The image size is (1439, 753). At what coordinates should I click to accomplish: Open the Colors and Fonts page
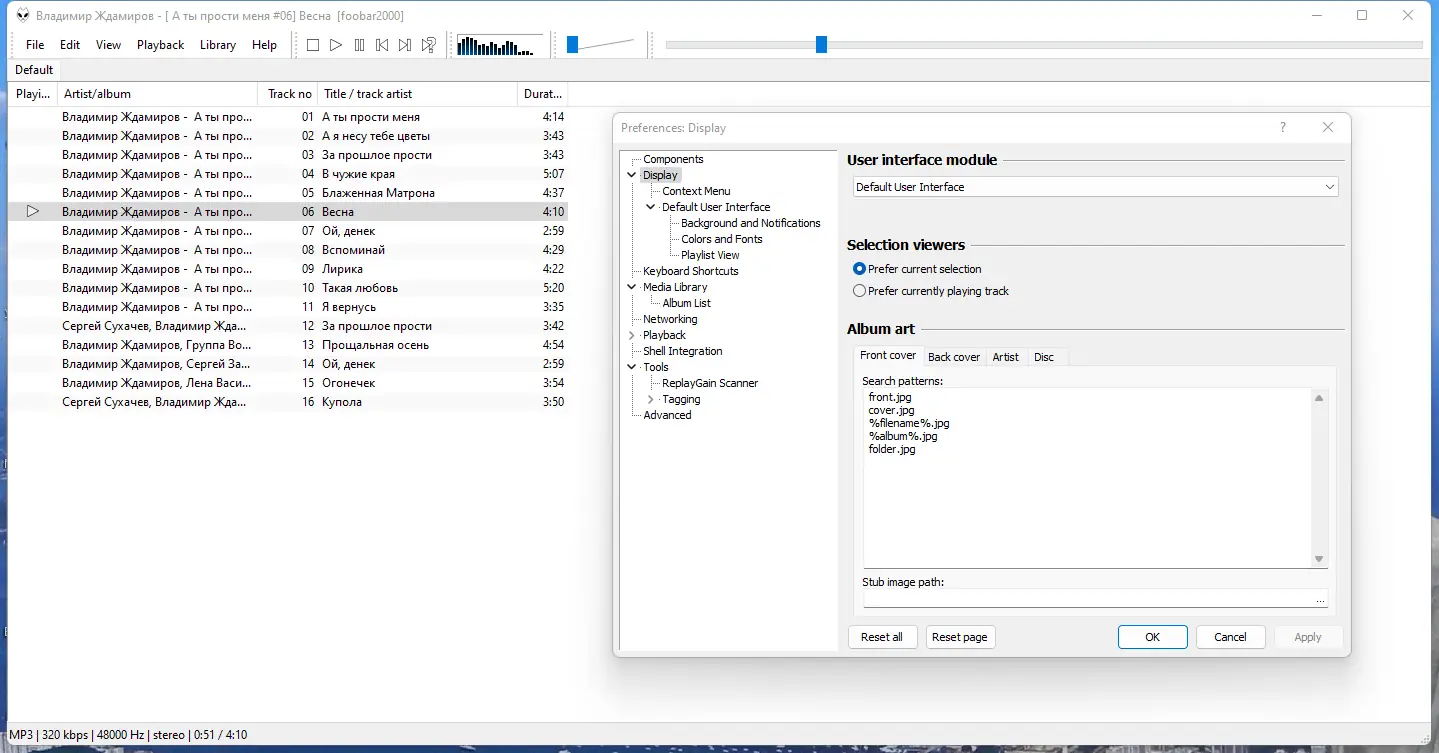tap(722, 239)
